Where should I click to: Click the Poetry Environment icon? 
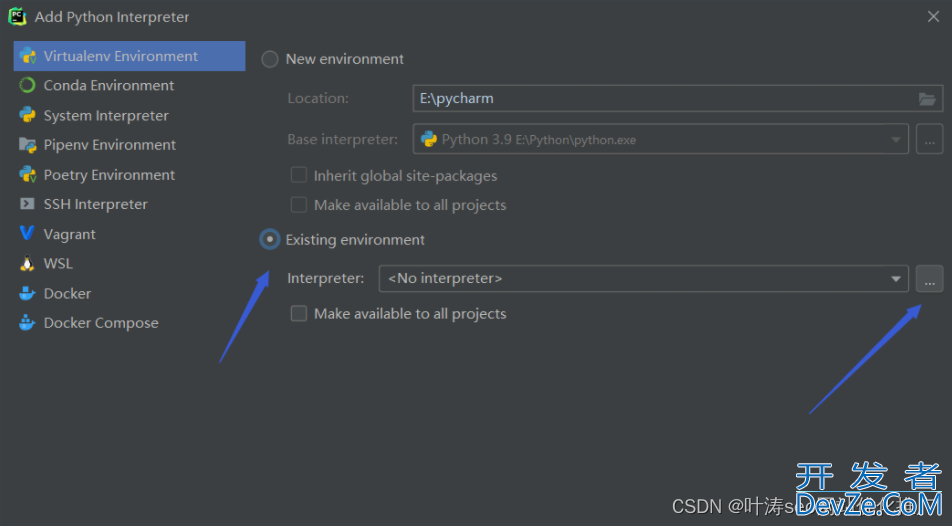tap(27, 175)
